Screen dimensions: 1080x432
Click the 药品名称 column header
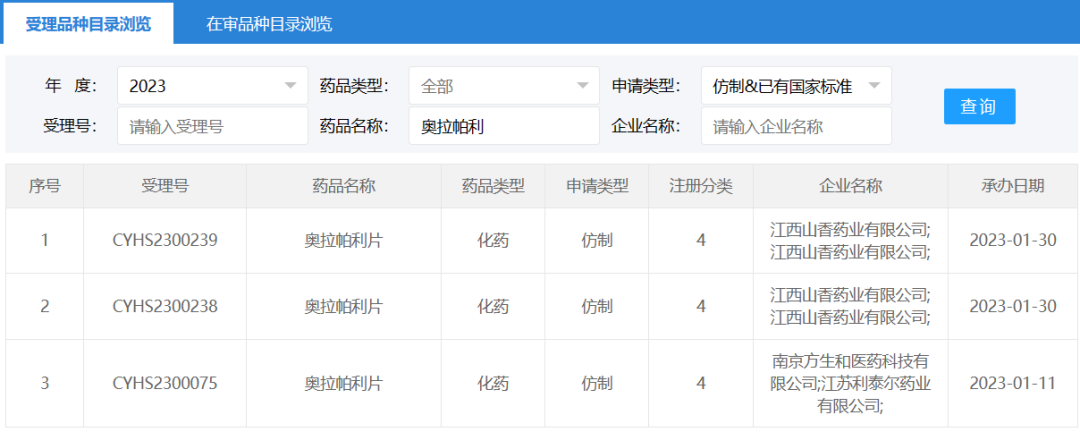tap(344, 186)
